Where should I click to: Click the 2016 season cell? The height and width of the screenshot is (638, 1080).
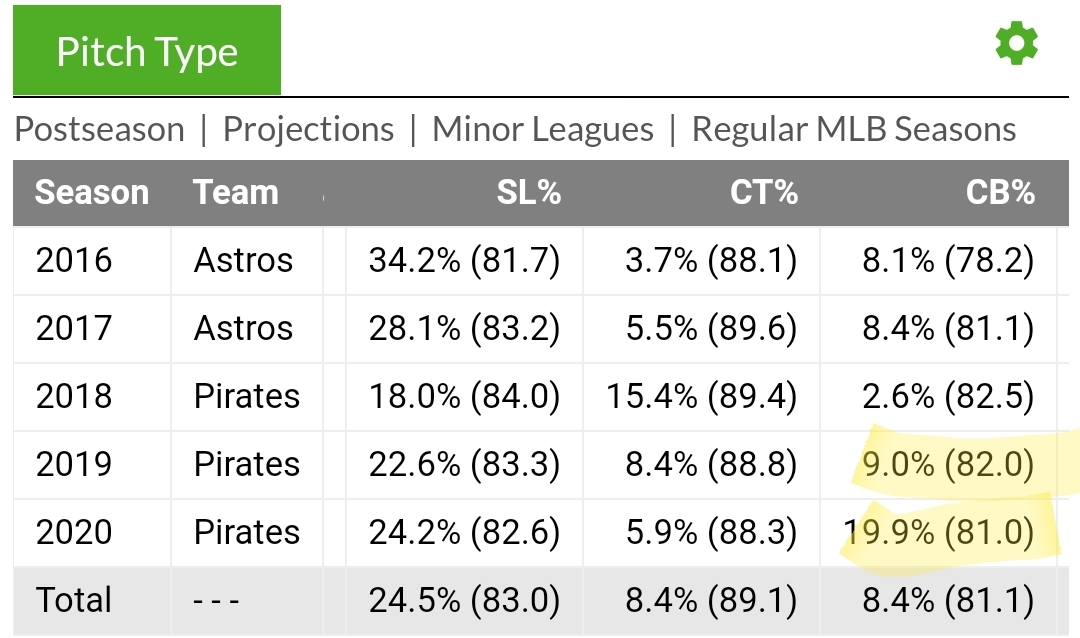(x=74, y=260)
